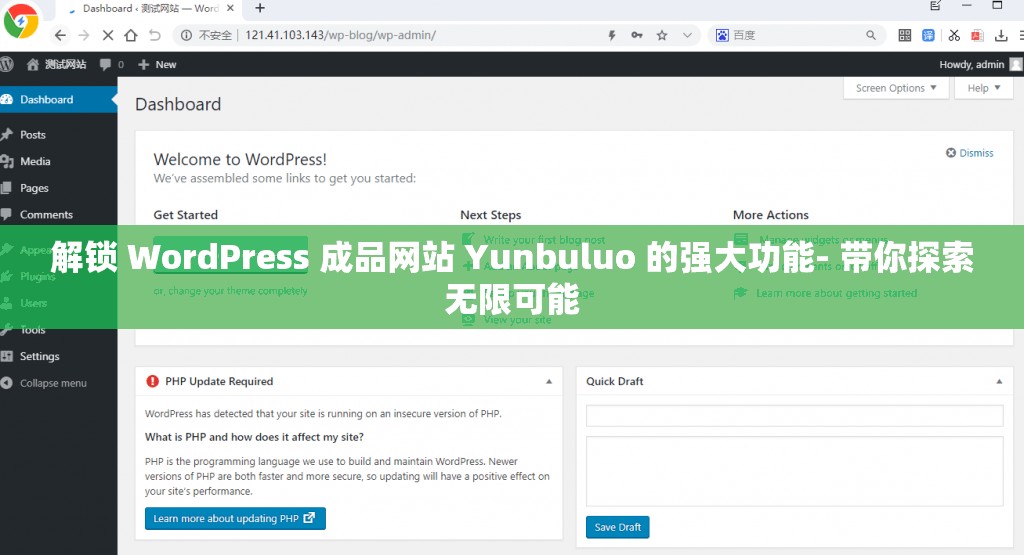
Task: Click the browser forward arrow
Action: pos(84,35)
